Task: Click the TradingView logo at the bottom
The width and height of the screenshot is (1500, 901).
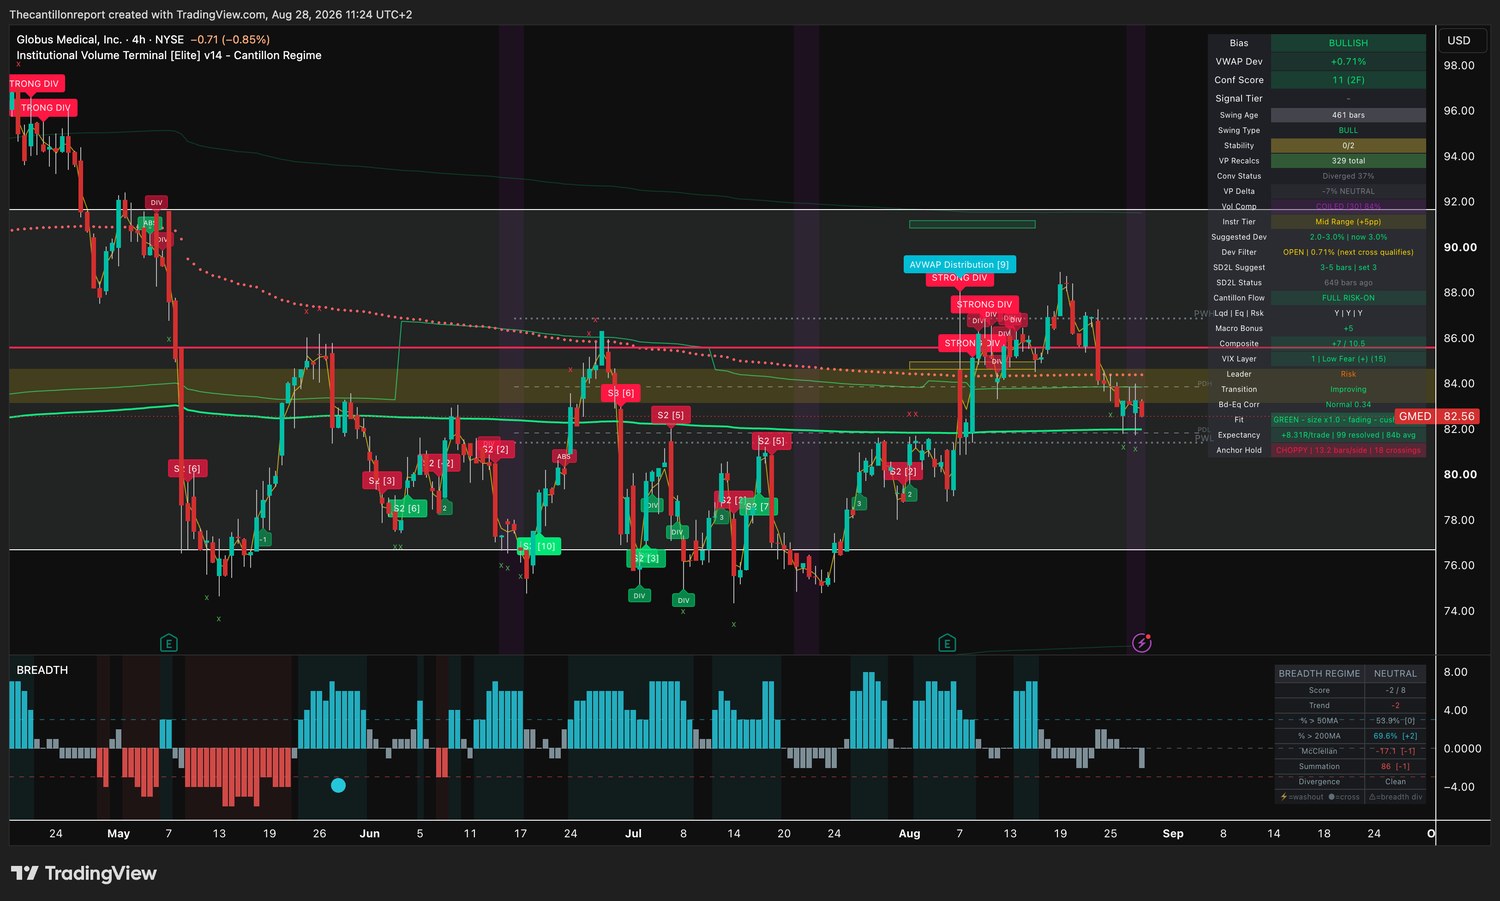Action: click(x=84, y=873)
